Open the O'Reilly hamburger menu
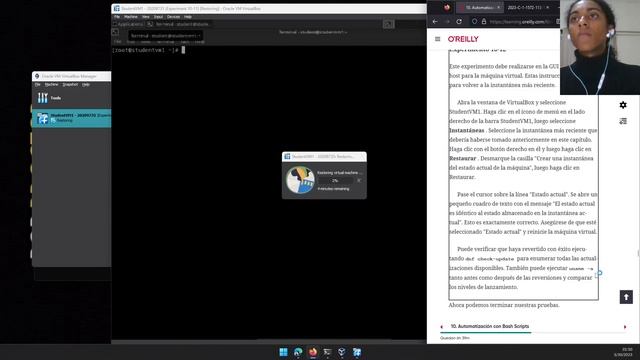The image size is (640, 360). pos(438,39)
